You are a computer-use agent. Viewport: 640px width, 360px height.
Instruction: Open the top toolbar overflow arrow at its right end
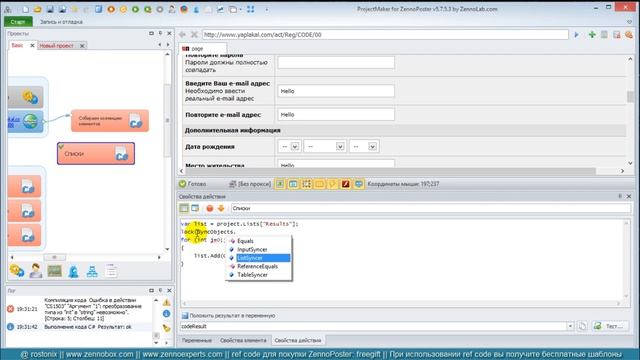pos(267,9)
